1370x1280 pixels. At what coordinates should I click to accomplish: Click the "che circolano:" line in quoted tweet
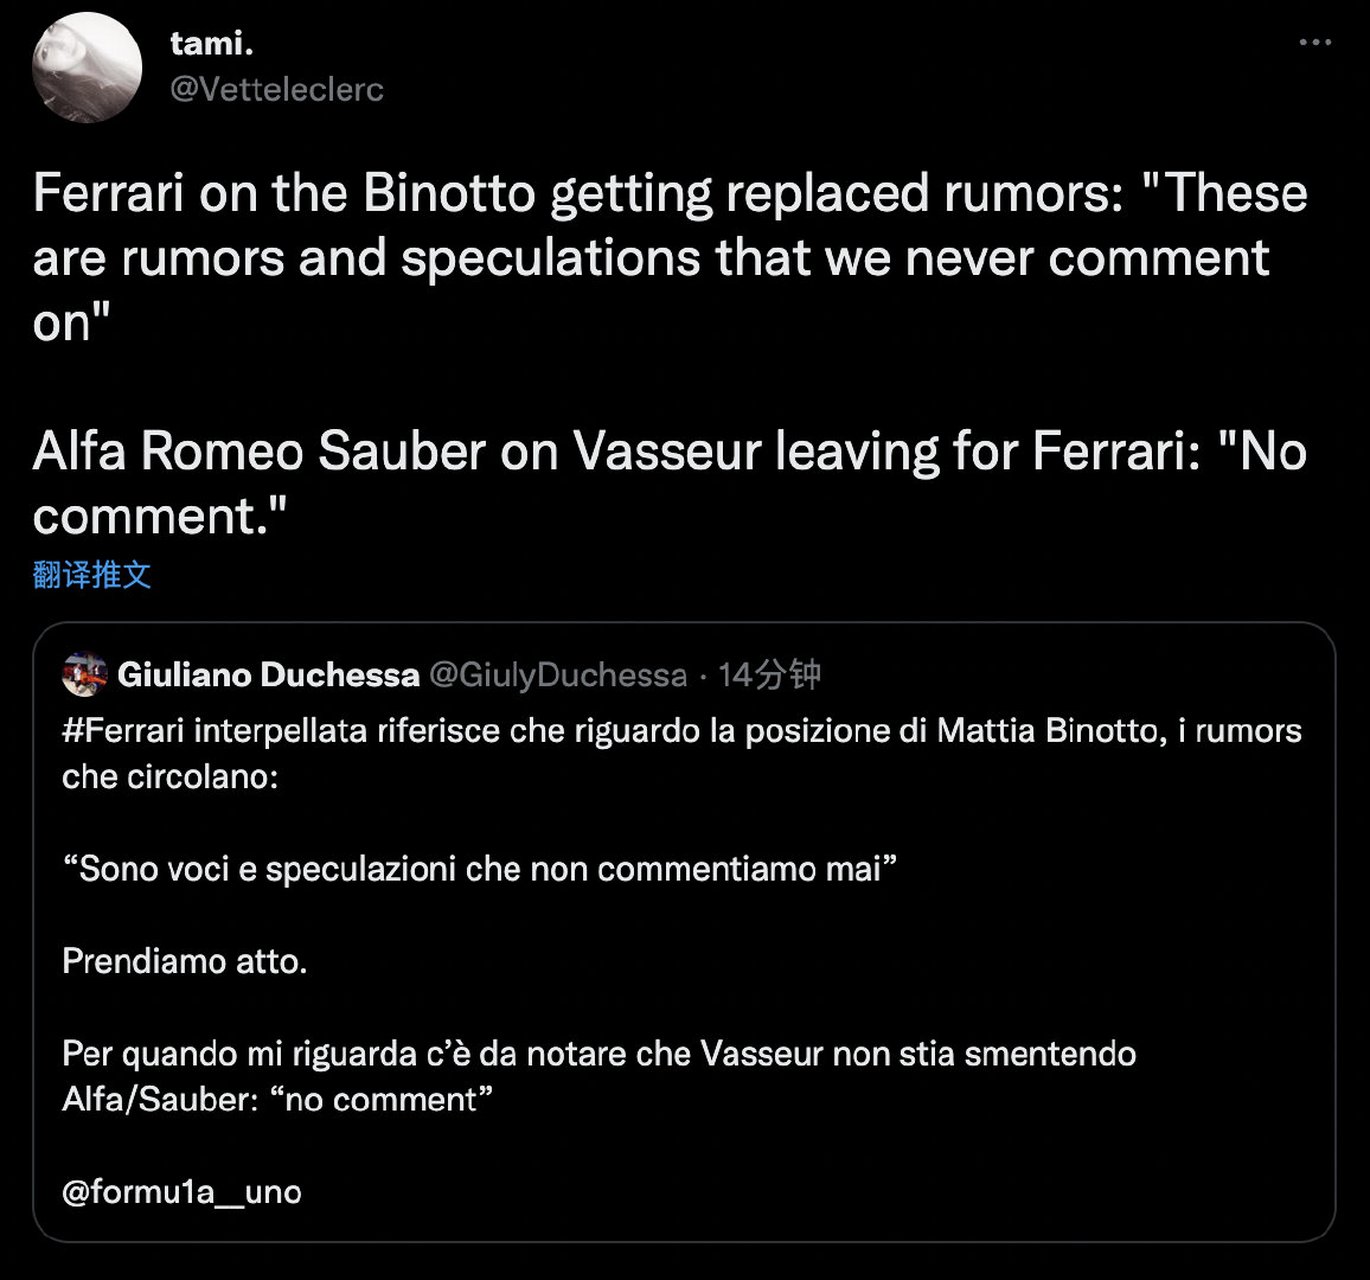(x=170, y=777)
